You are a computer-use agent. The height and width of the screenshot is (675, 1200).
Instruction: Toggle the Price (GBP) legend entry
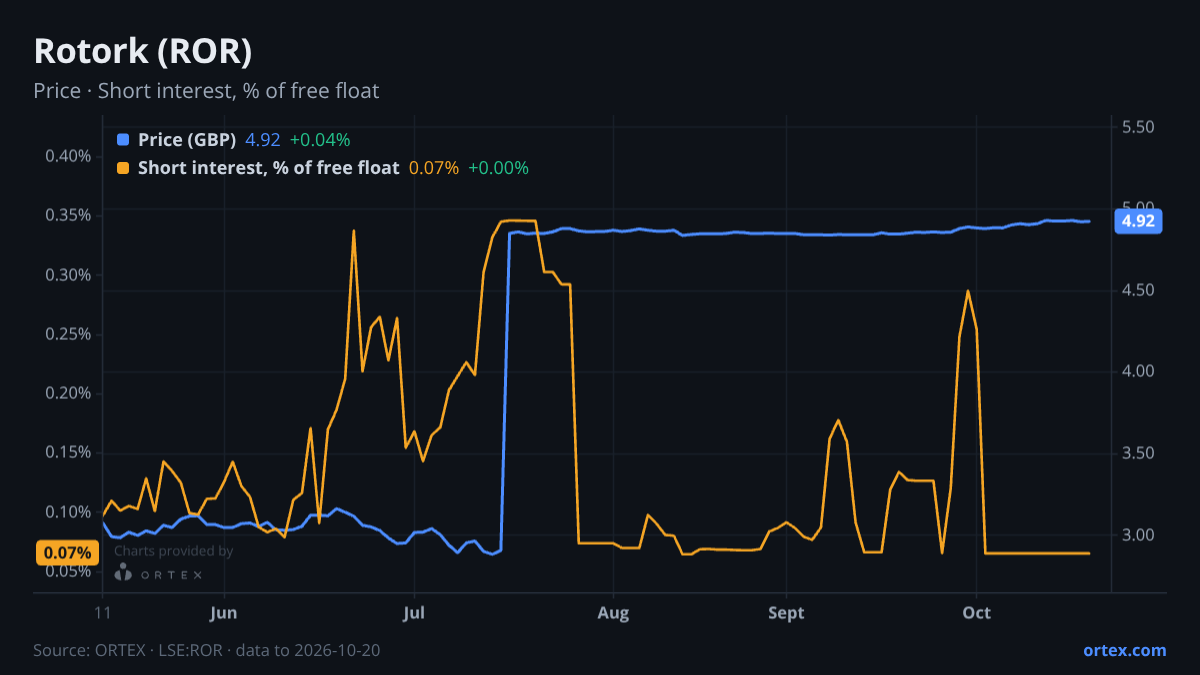(187, 140)
